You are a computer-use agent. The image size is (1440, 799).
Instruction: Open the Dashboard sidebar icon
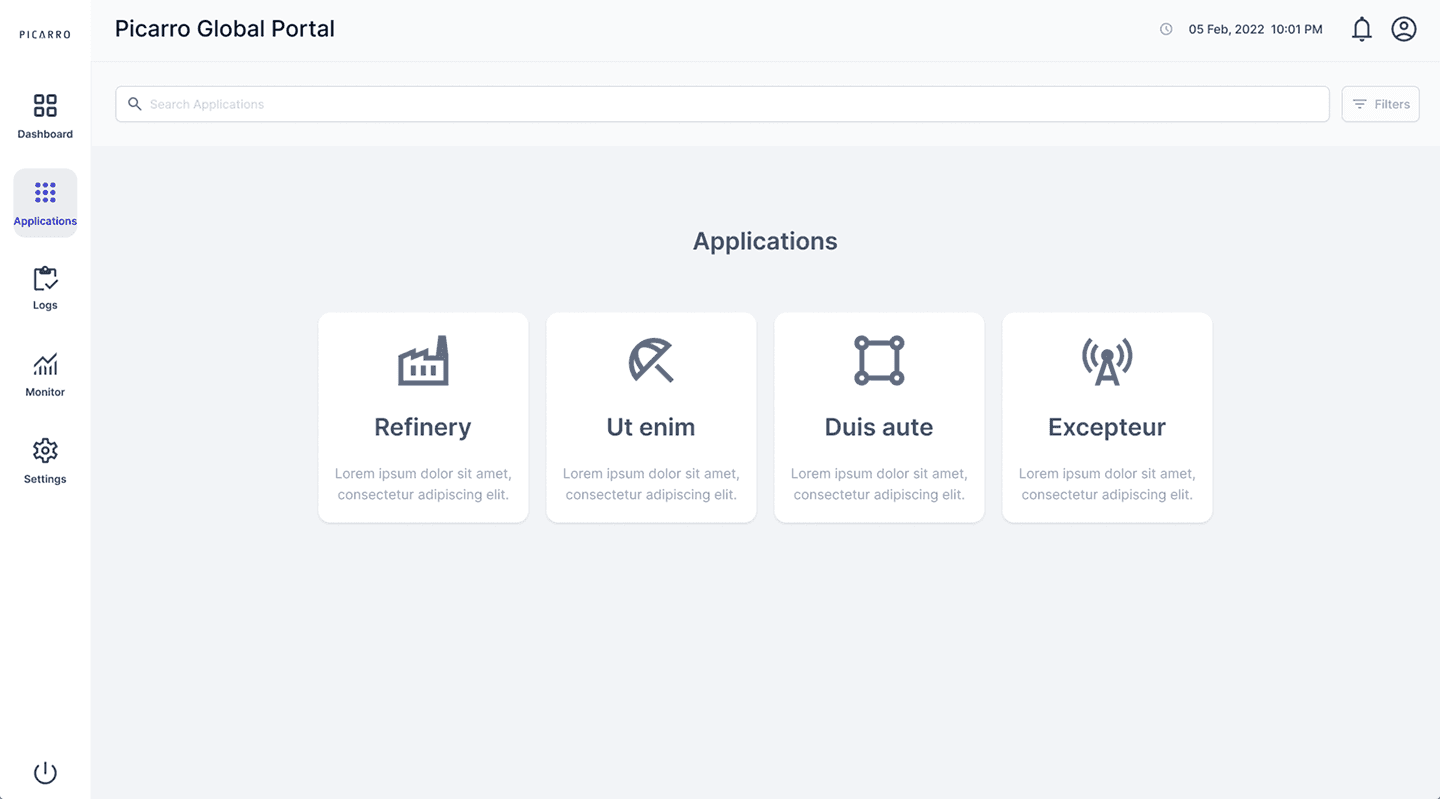45,105
